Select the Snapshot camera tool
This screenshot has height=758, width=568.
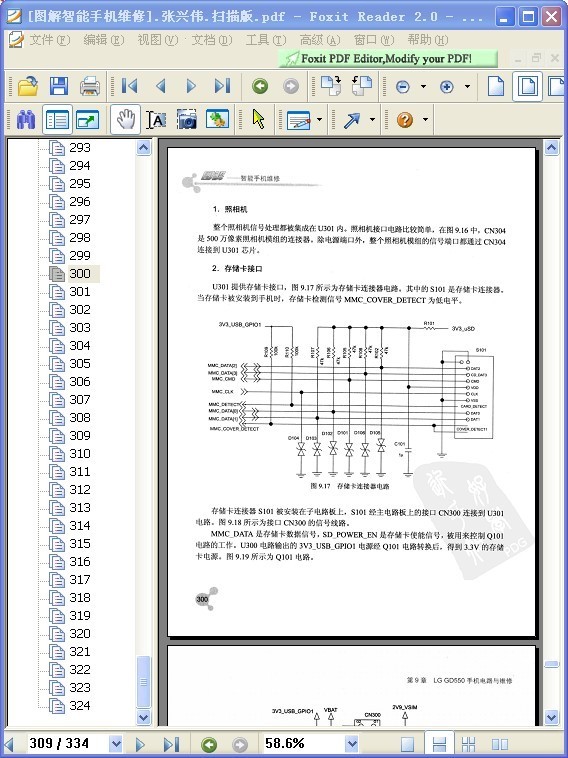tap(187, 119)
